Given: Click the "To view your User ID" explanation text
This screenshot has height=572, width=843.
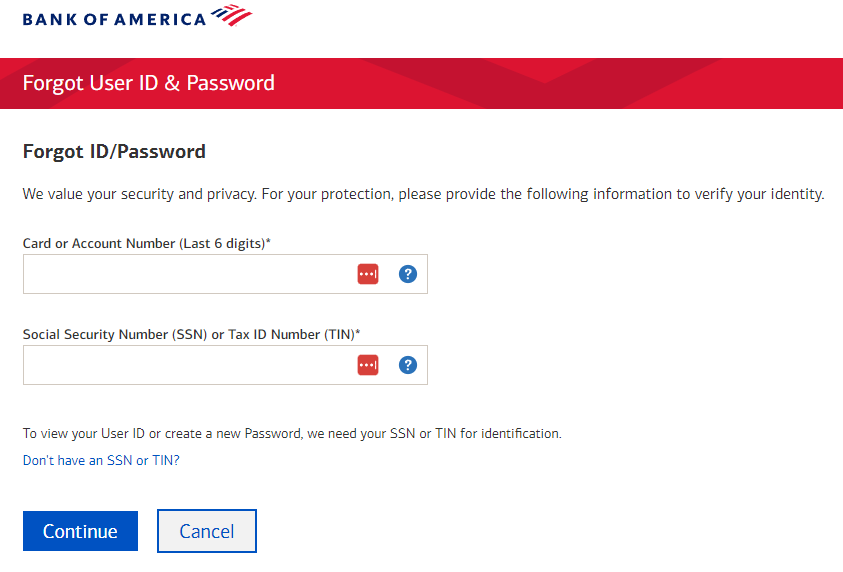Looking at the screenshot, I should pyautogui.click(x=292, y=434).
